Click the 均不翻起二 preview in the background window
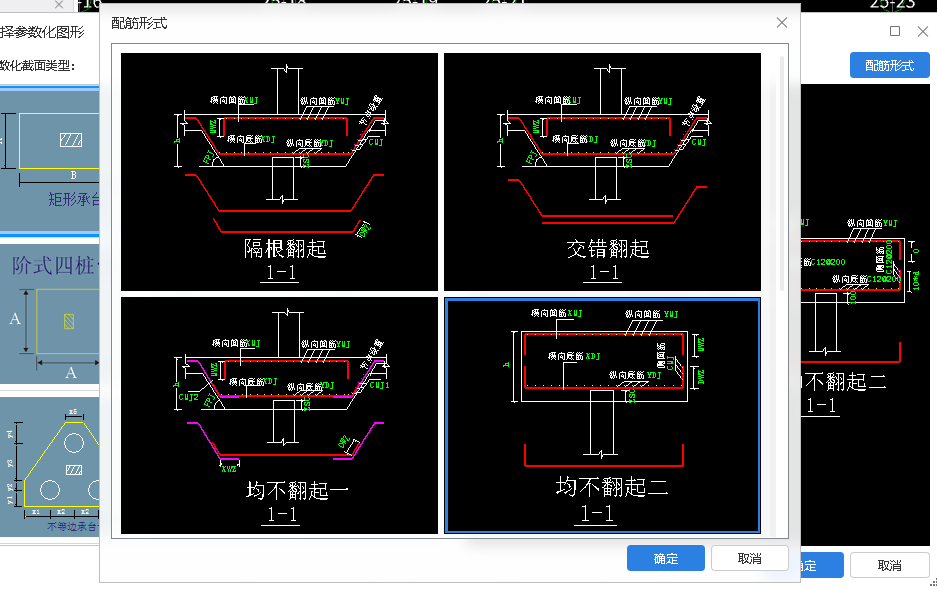Image resolution: width=937 pixels, height=589 pixels. [x=865, y=314]
